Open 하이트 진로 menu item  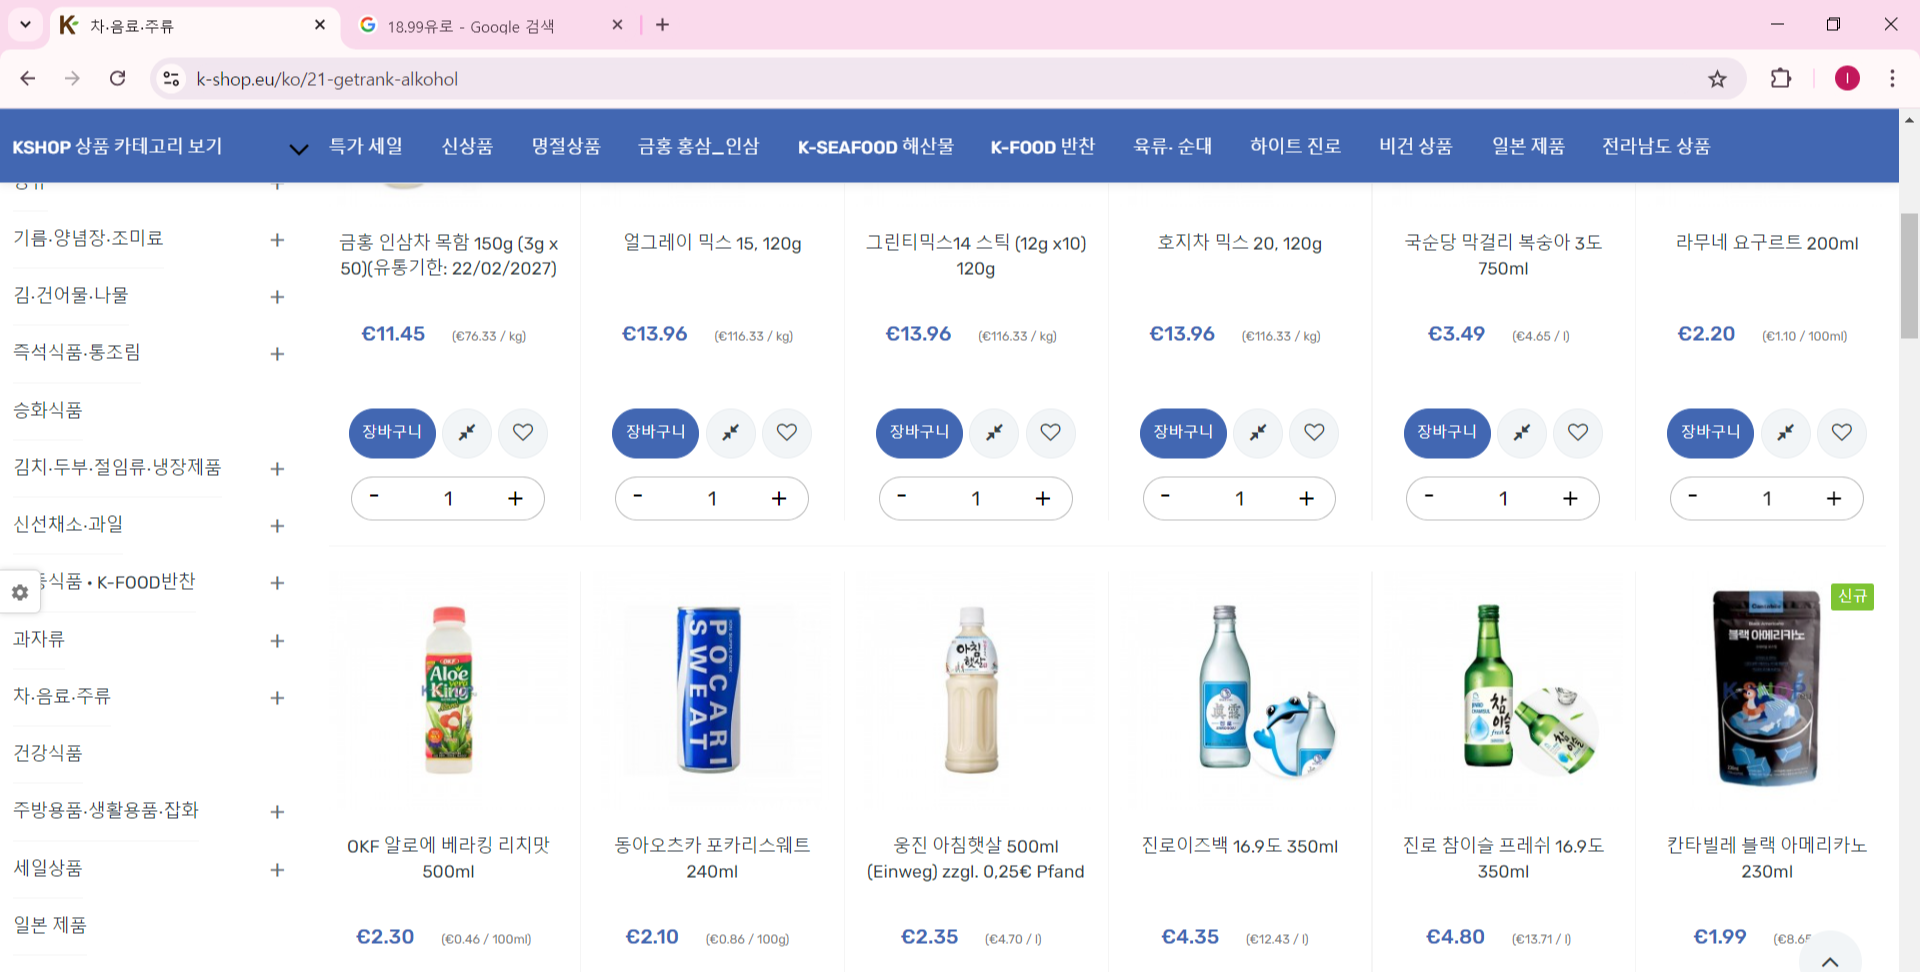pos(1295,146)
